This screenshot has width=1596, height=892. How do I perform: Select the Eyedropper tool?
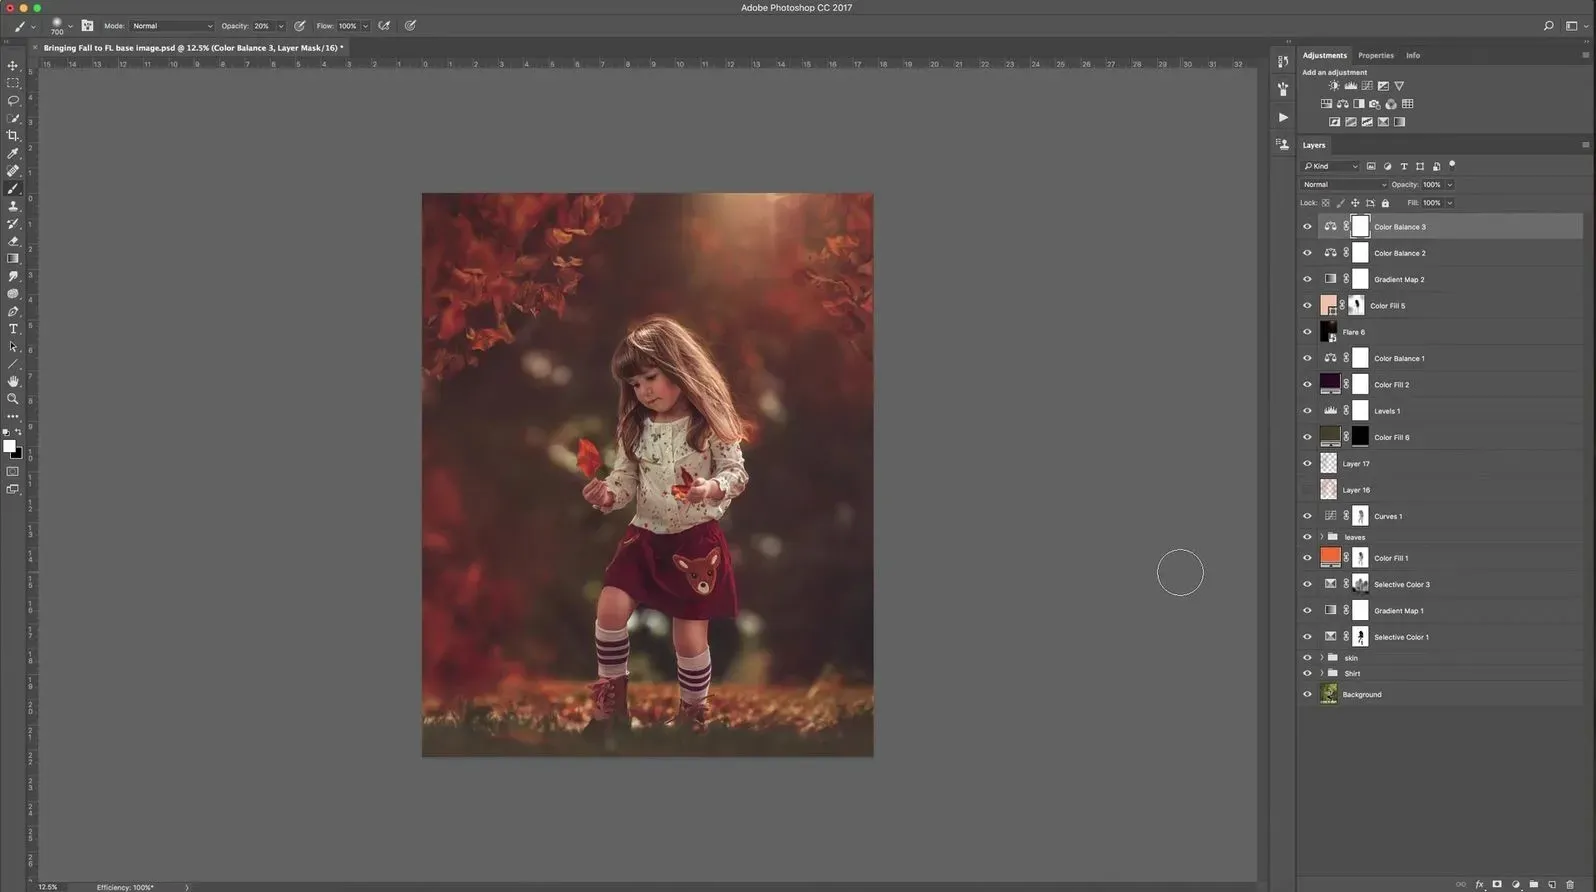tap(13, 153)
